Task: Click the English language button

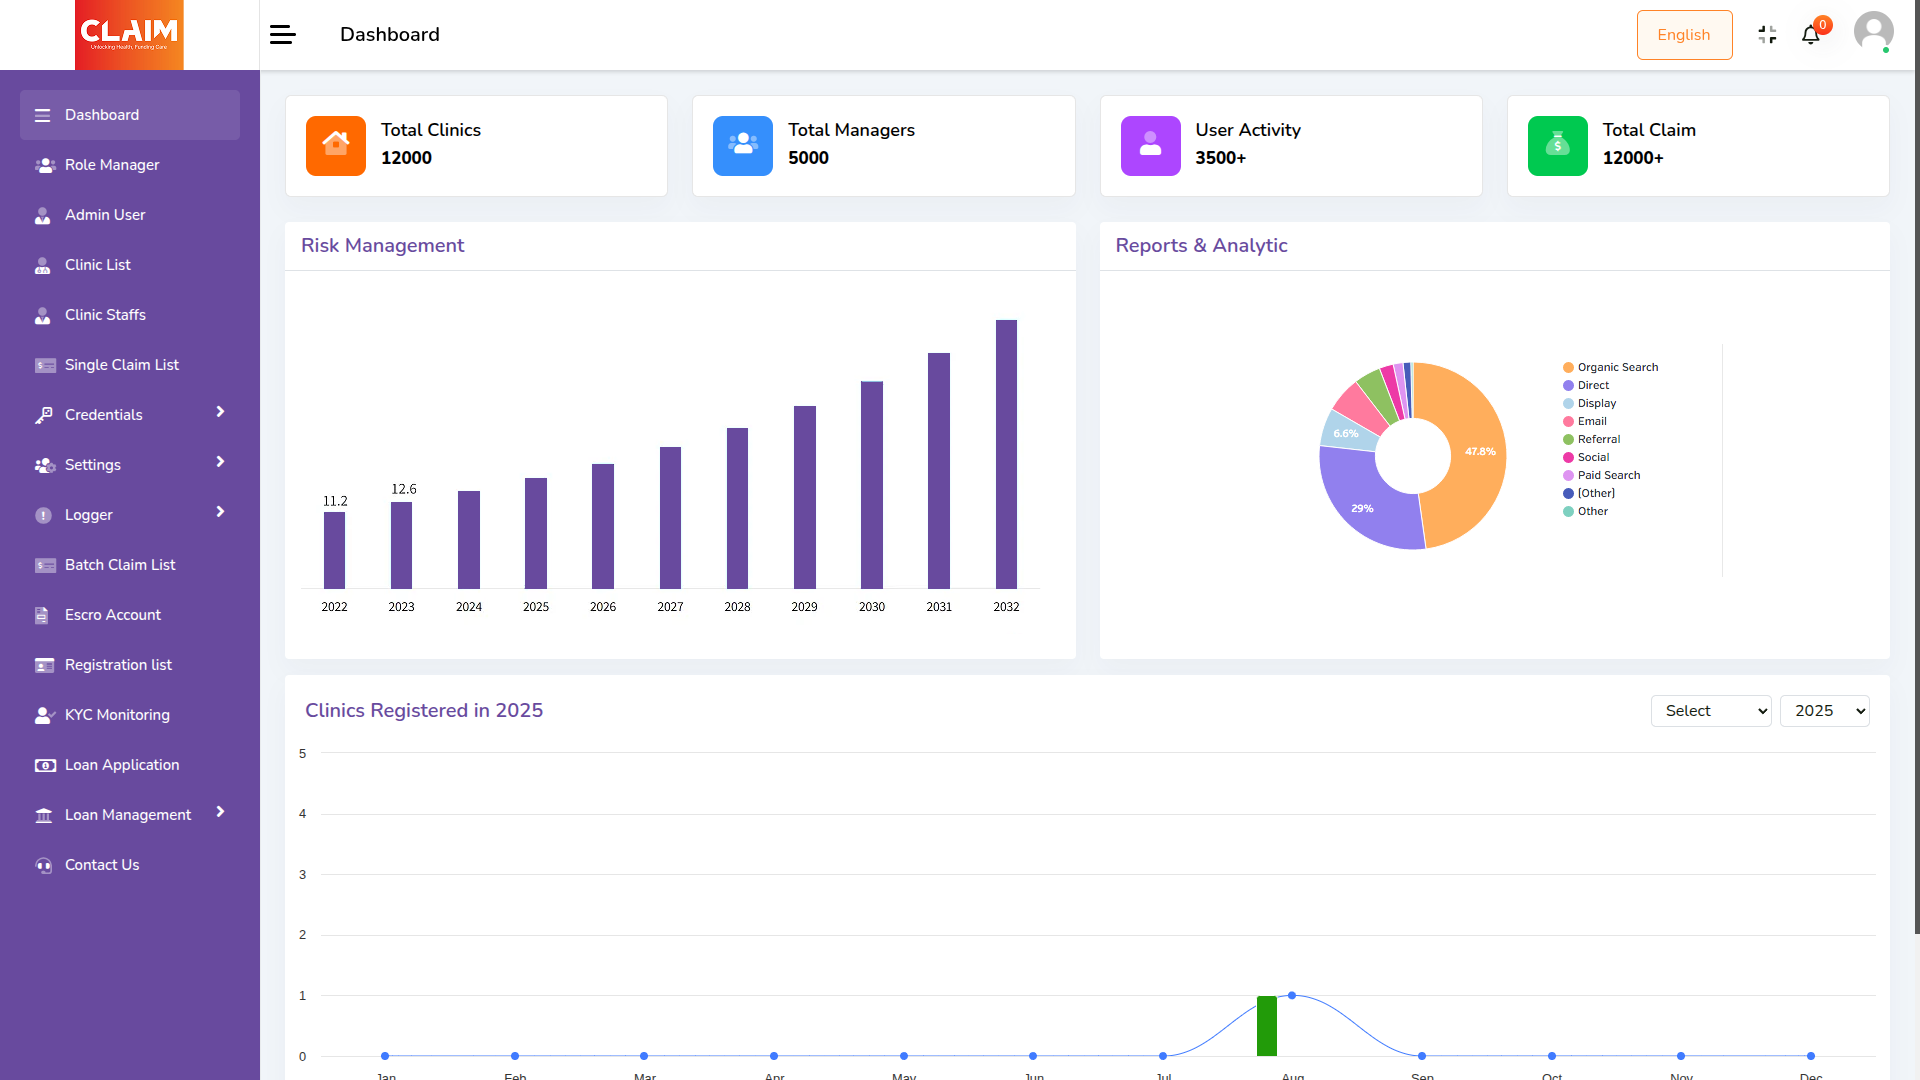Action: pos(1684,35)
